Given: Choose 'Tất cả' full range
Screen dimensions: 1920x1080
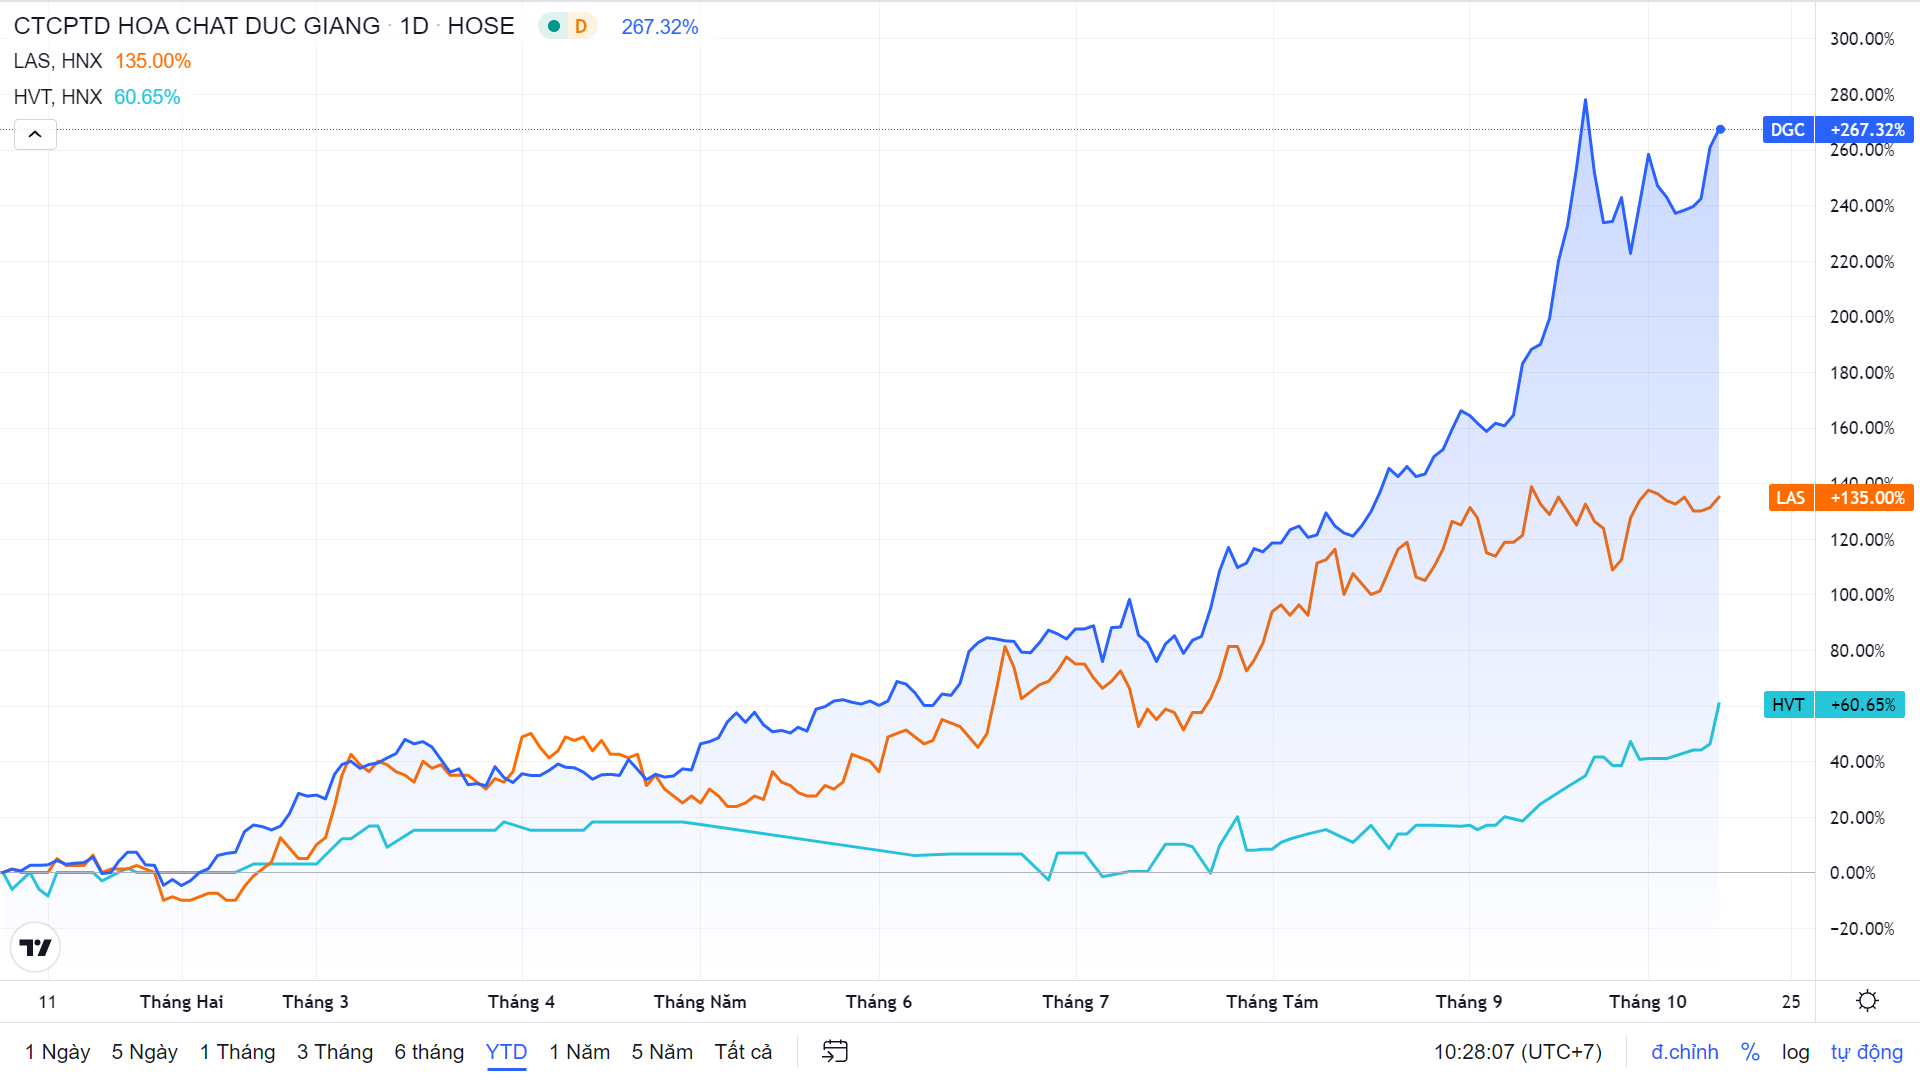Looking at the screenshot, I should [x=743, y=1052].
